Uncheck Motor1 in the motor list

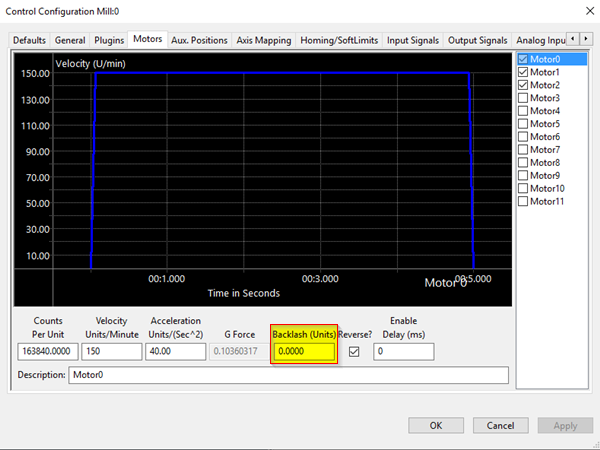click(x=523, y=72)
